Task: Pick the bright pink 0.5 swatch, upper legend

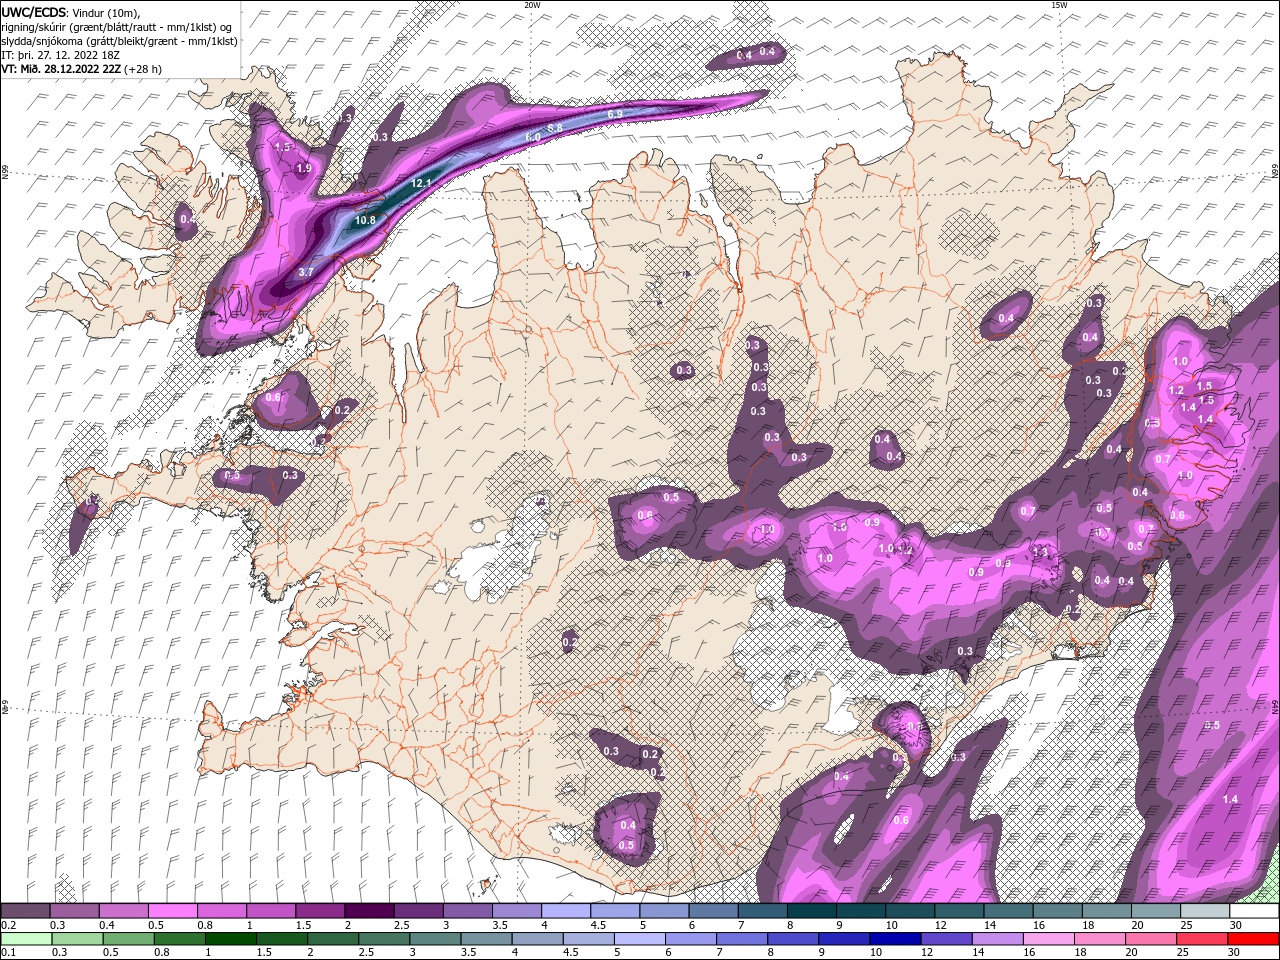Action: tap(172, 911)
